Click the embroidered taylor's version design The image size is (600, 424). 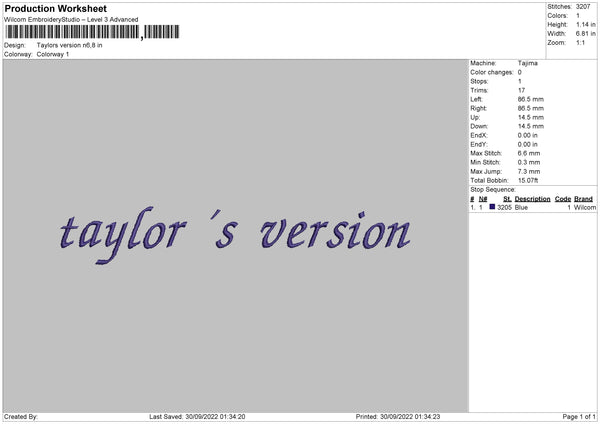point(235,235)
